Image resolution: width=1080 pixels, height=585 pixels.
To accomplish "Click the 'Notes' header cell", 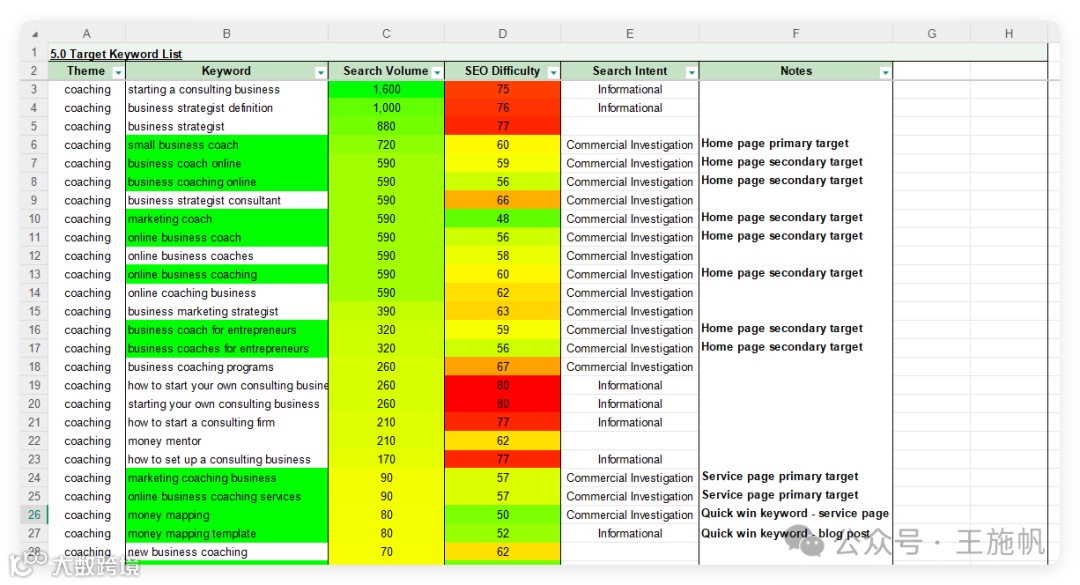I will 796,71.
